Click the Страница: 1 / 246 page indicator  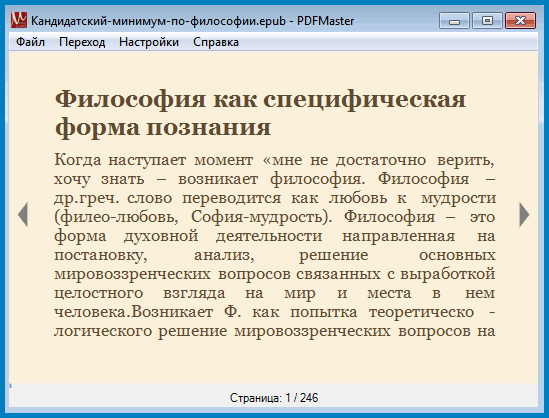pyautogui.click(x=274, y=398)
